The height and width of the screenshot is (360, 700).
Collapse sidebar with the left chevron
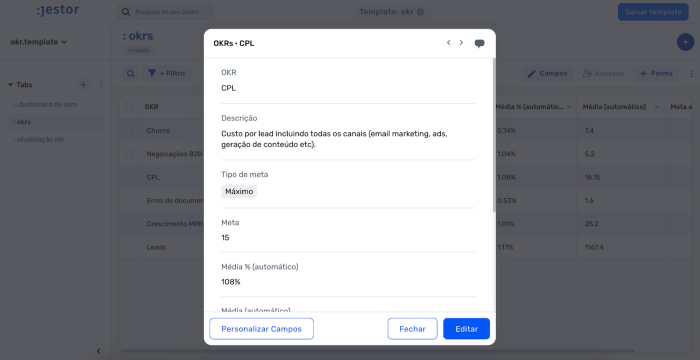99,351
